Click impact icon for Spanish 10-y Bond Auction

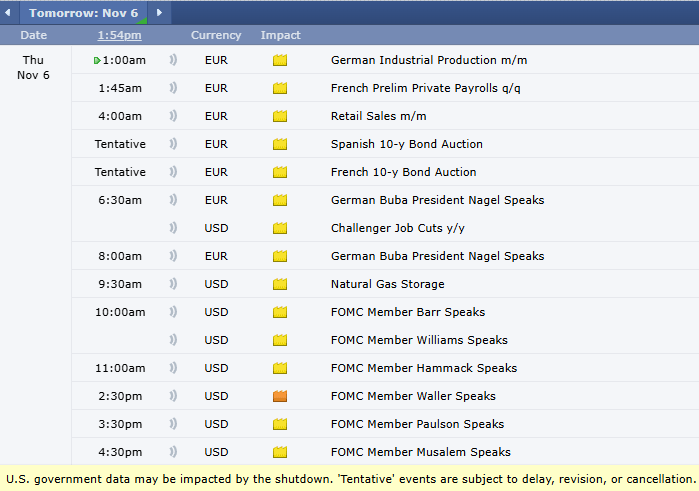[280, 144]
